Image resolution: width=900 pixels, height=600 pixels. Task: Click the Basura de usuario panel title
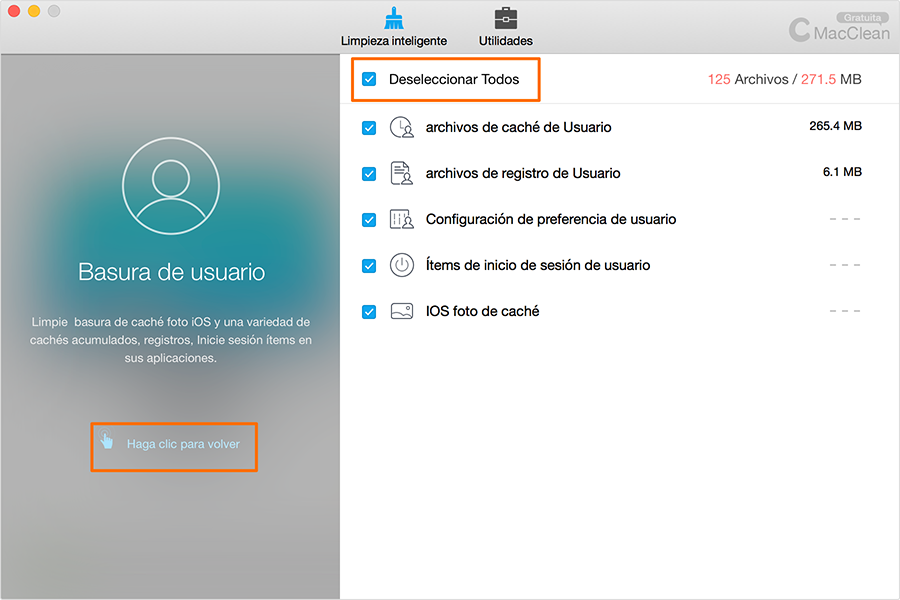click(x=170, y=271)
